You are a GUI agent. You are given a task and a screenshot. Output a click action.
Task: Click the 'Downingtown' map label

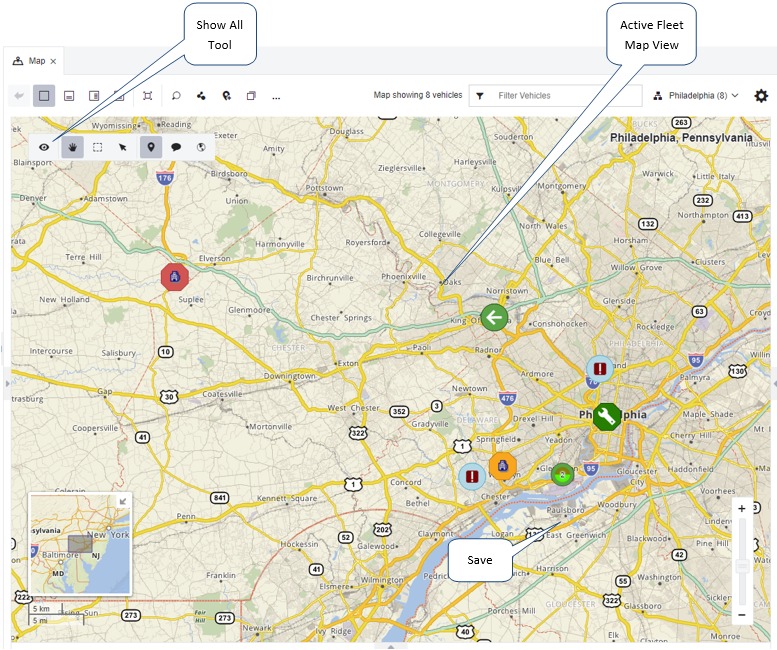289,376
